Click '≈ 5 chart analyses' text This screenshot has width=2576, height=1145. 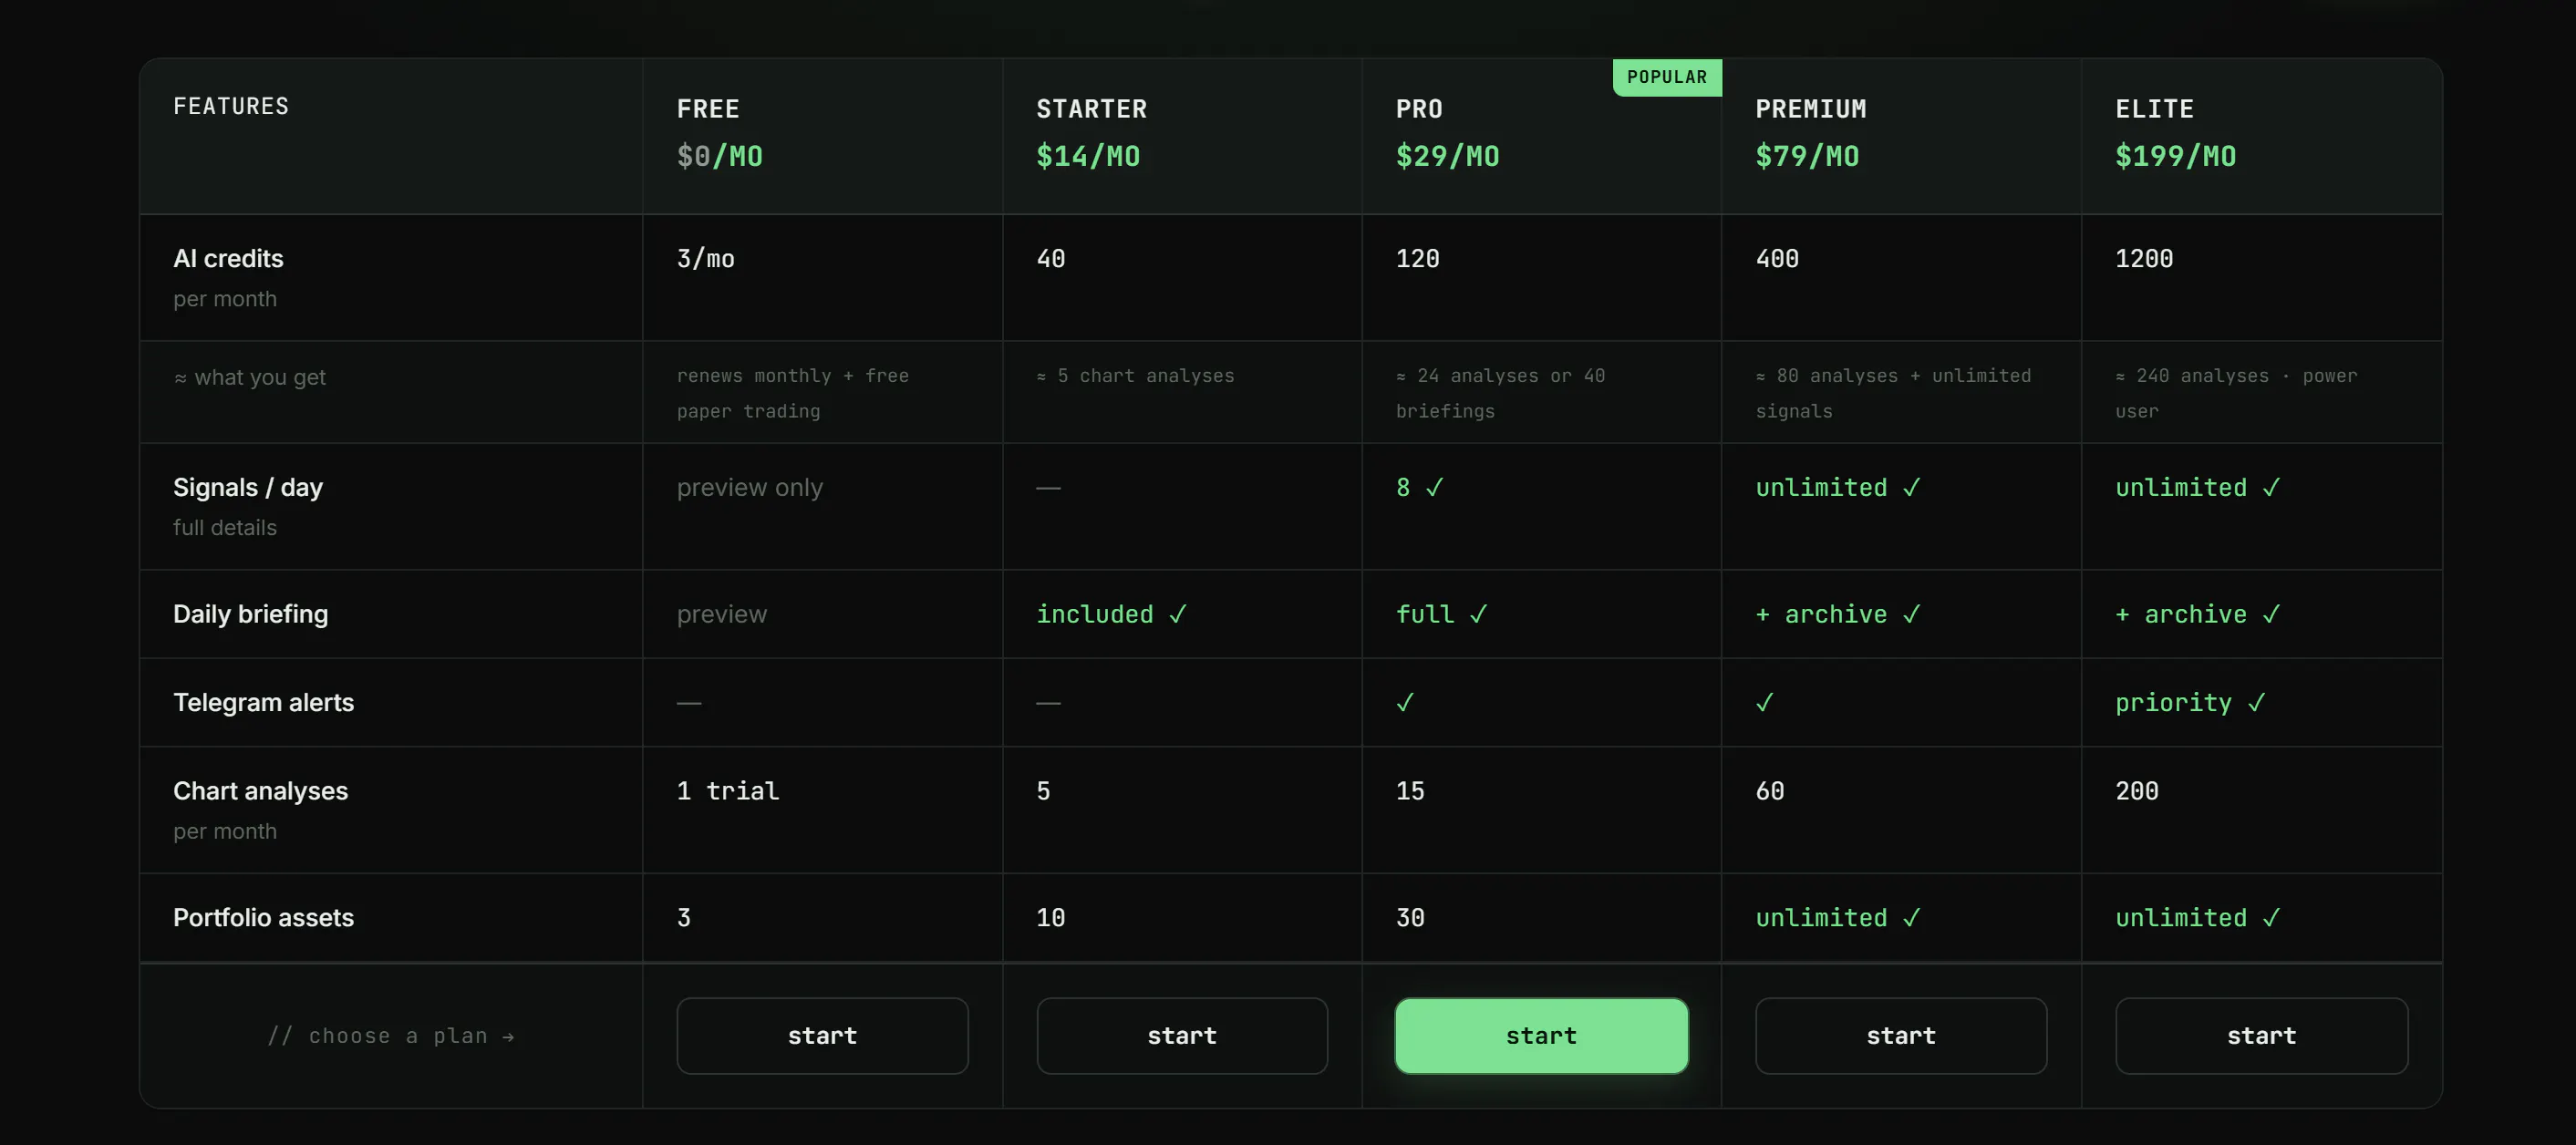click(1135, 376)
